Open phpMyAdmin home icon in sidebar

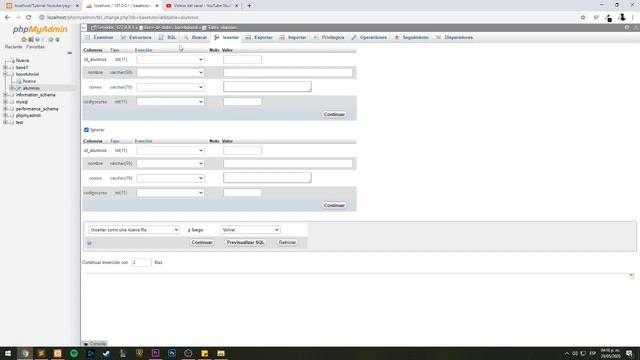click(x=24, y=40)
